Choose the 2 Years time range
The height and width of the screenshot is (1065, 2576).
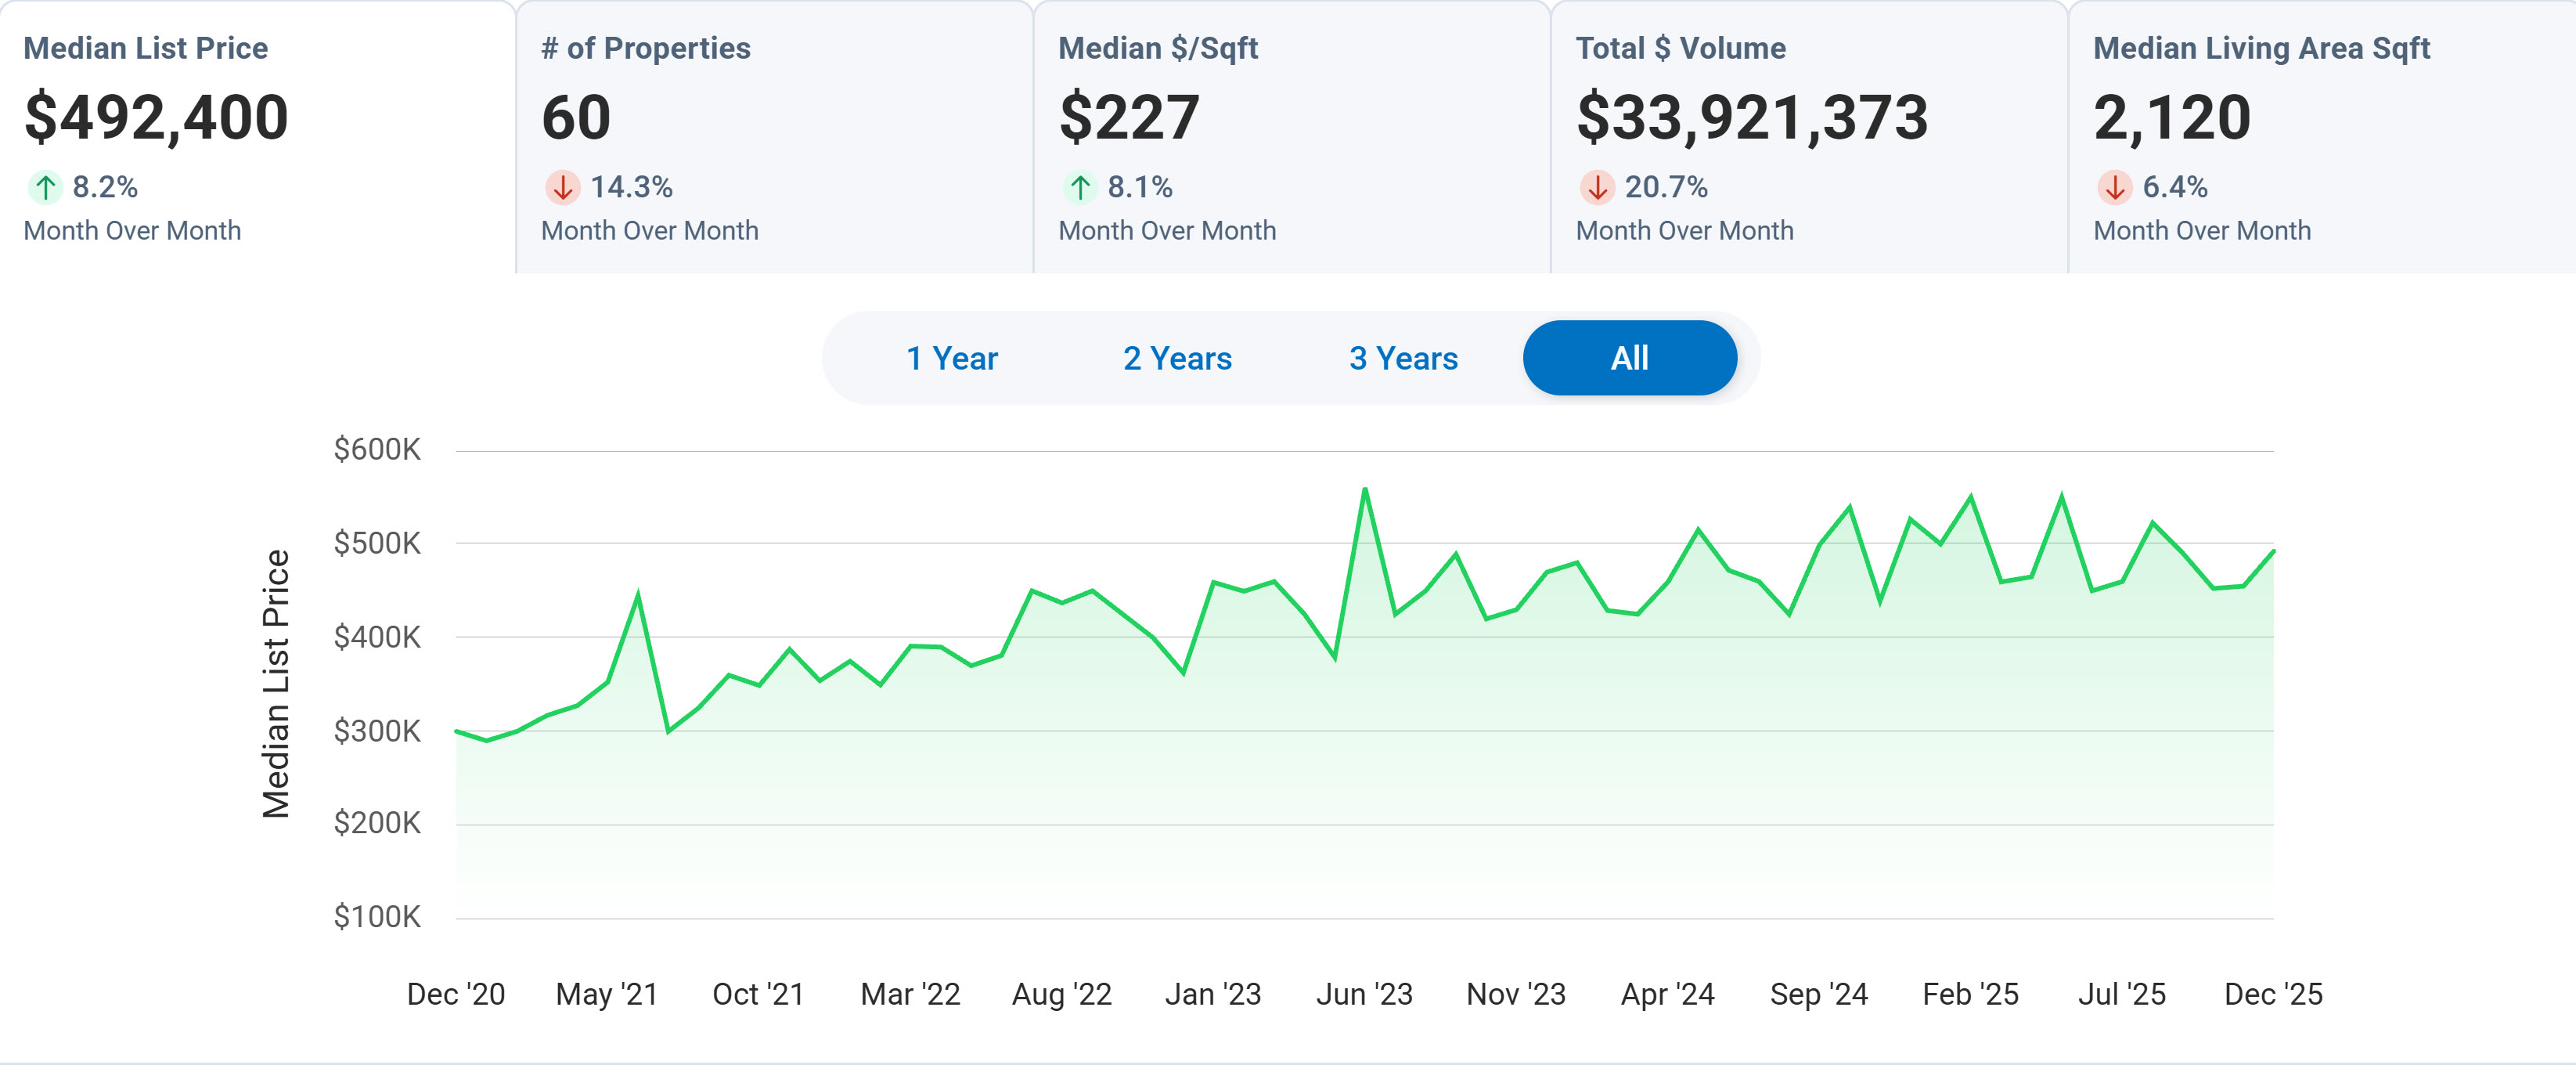(x=1177, y=358)
